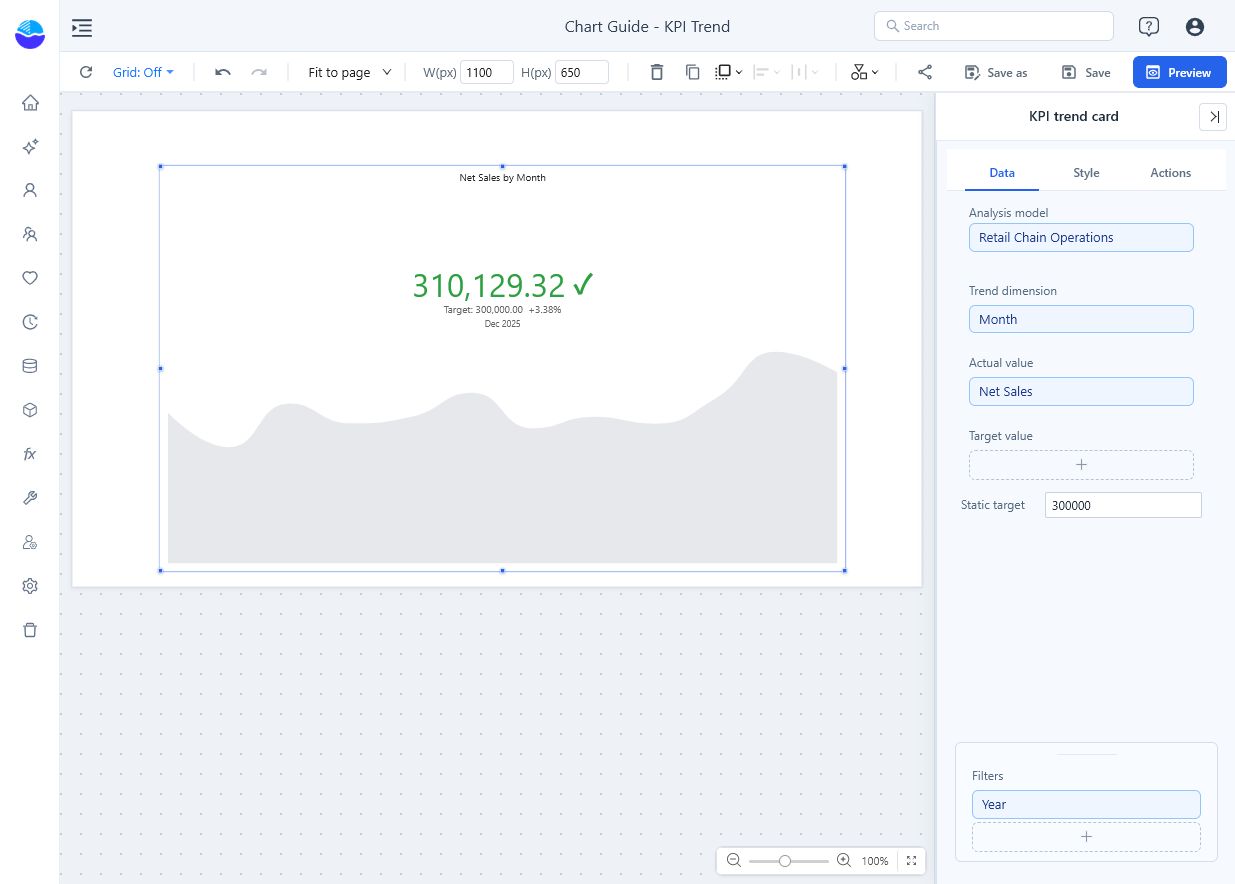Open the user settings sidebar icon
Viewport: 1235px width, 884px height.
[x=30, y=542]
